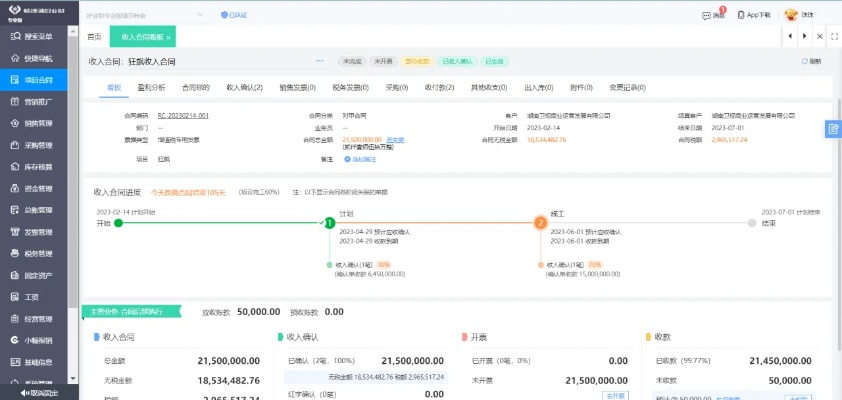842x400 pixels.
Task: Expand the company selector dropdown at top
Action: (199, 15)
